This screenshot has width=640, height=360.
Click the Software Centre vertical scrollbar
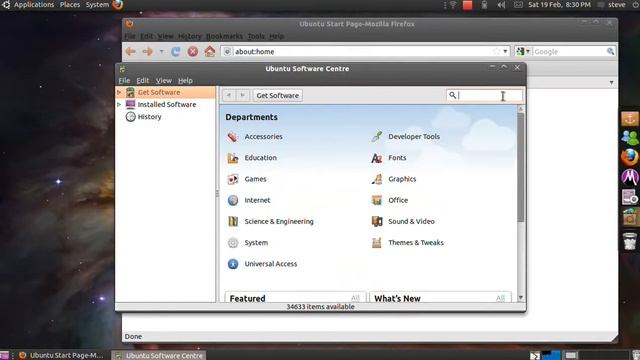pos(520,167)
